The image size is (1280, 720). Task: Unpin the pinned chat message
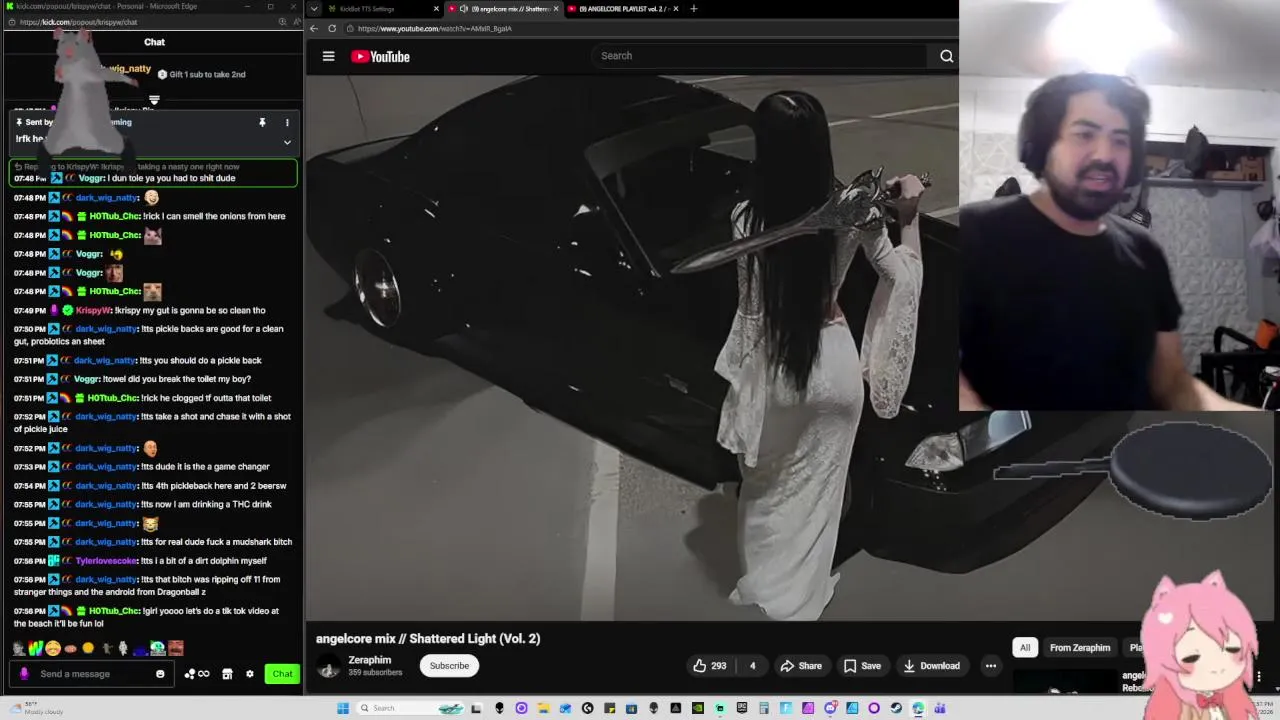click(x=262, y=123)
